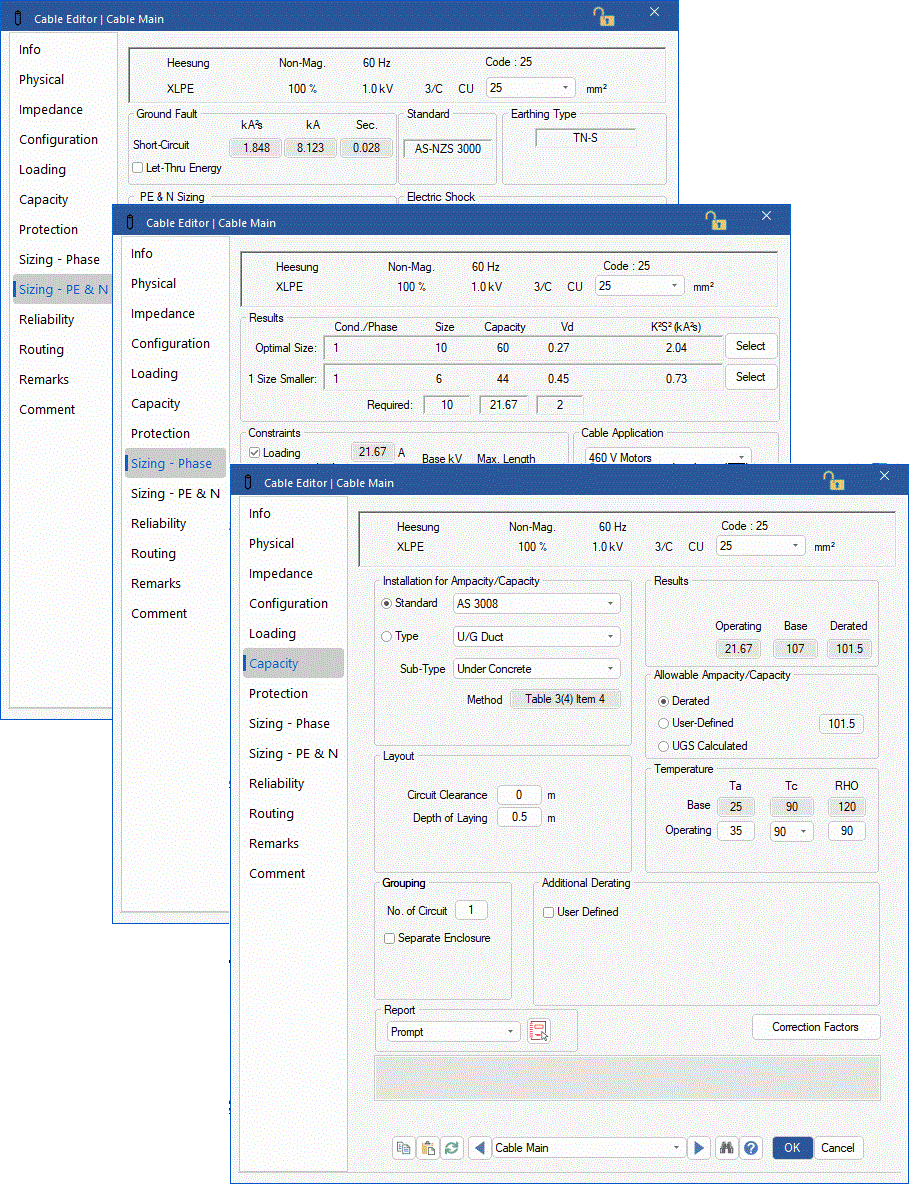Select the UGS Calculated ampacity option
This screenshot has width=914, height=1190.
pos(663,746)
